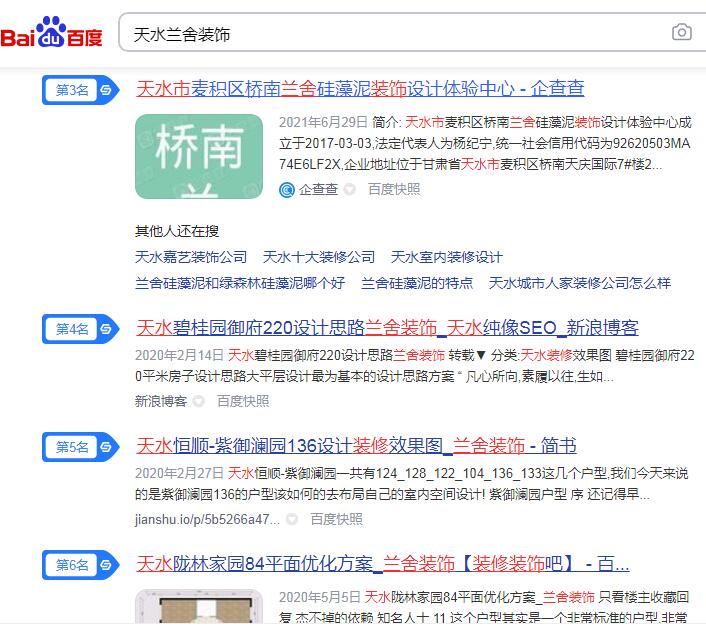Search 天水城市人家装修公司怎么样 suggestion

click(x=580, y=283)
